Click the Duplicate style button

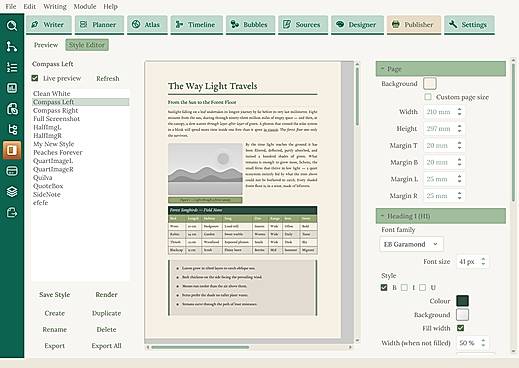click(x=106, y=313)
